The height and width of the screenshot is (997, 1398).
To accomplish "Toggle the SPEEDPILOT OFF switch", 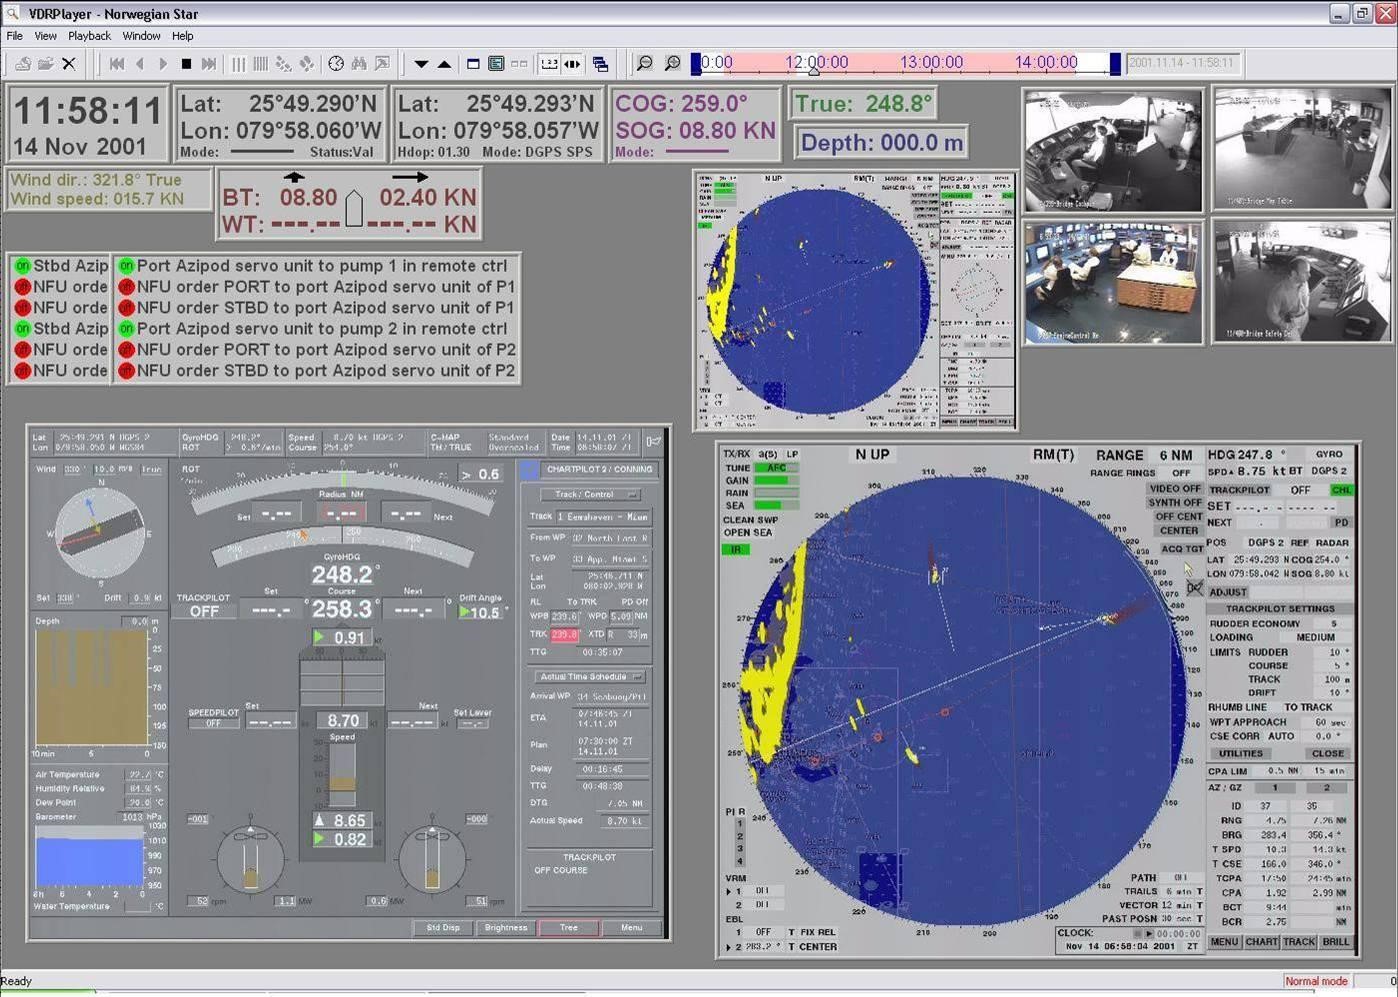I will (213, 723).
